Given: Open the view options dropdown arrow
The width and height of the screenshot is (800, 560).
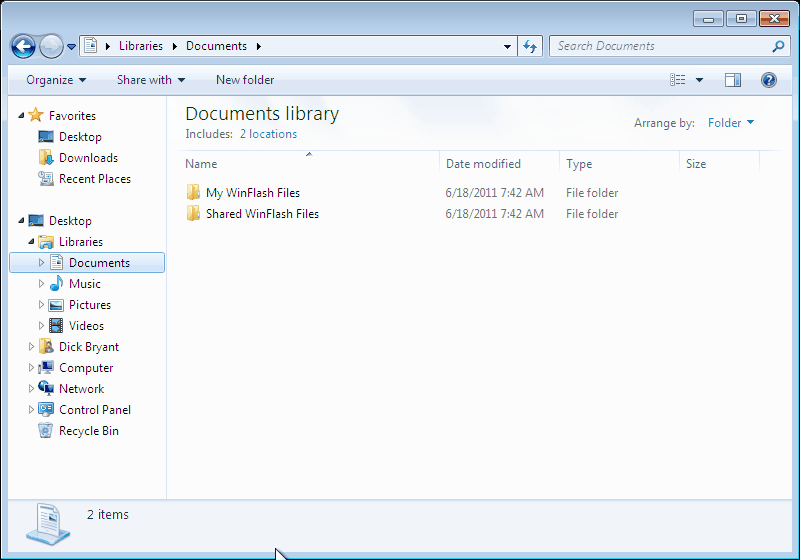Looking at the screenshot, I should 699,80.
